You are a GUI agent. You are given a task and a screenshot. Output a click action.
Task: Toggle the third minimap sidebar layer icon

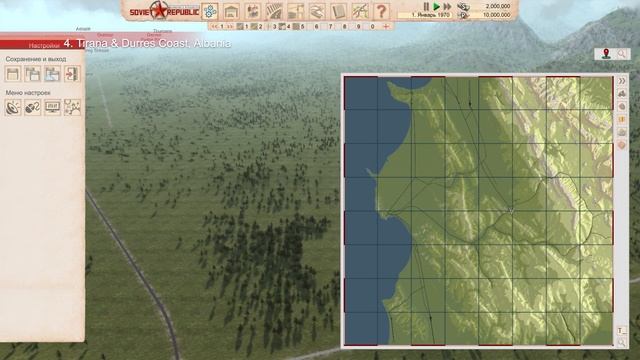(x=621, y=107)
